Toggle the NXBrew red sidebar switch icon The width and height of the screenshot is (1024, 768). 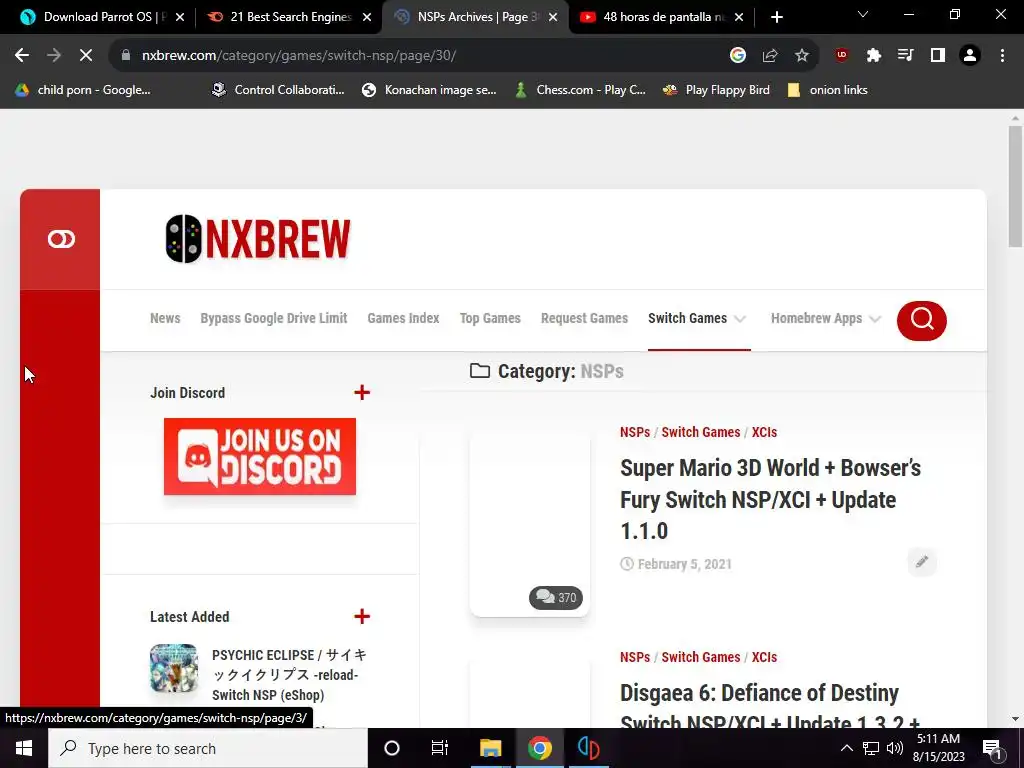61,239
